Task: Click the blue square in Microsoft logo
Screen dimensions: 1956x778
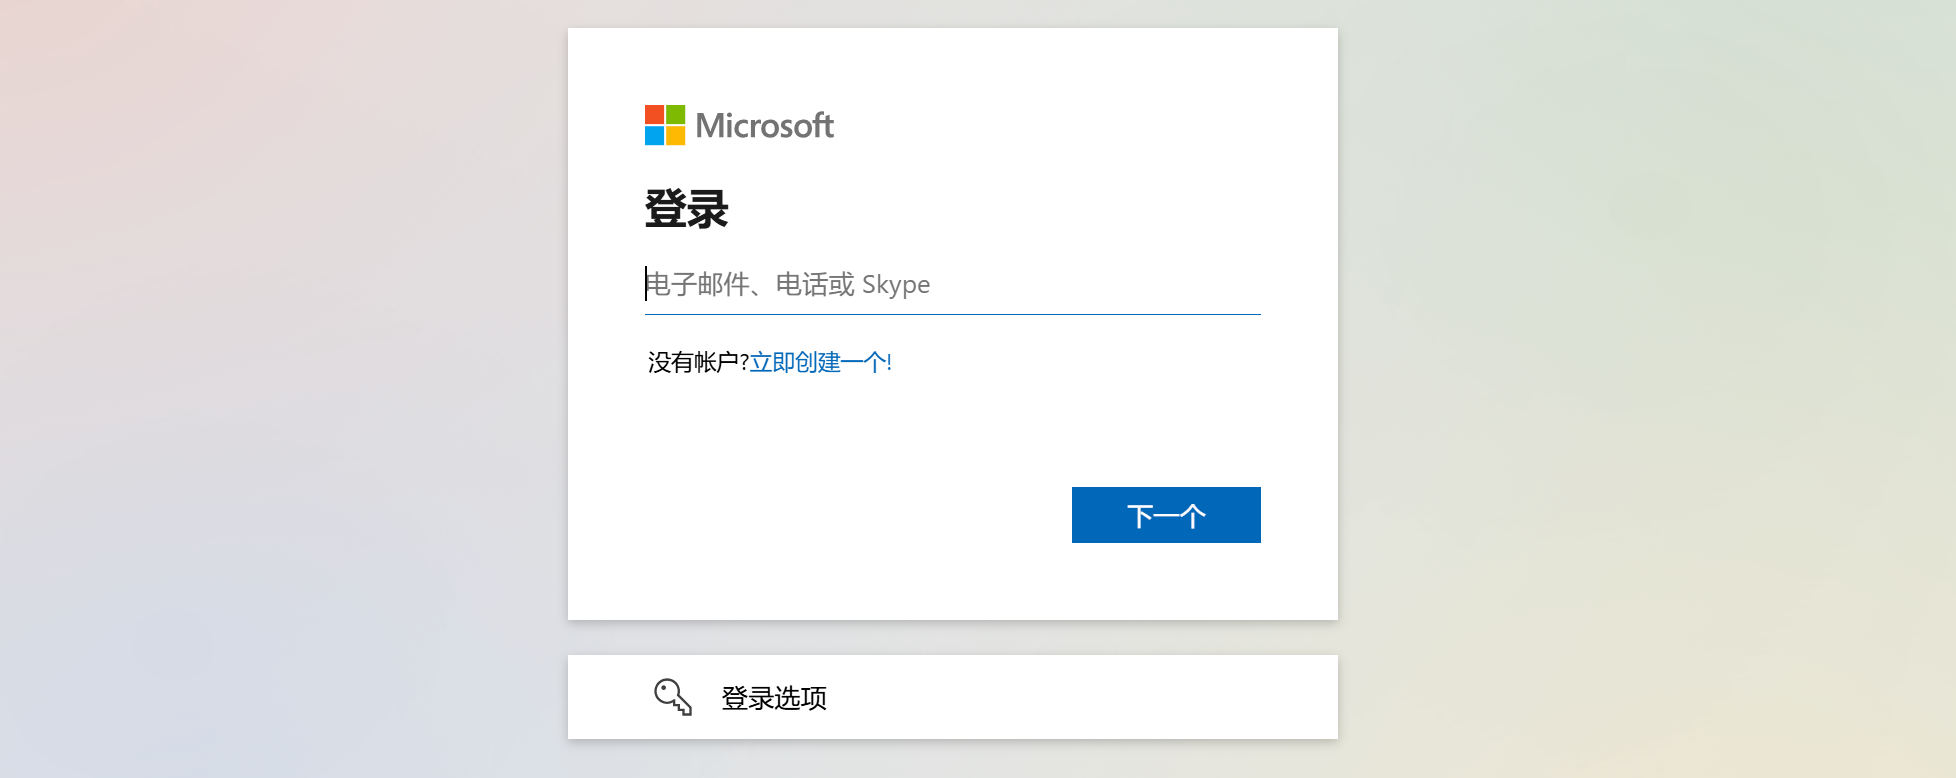Action: click(654, 136)
